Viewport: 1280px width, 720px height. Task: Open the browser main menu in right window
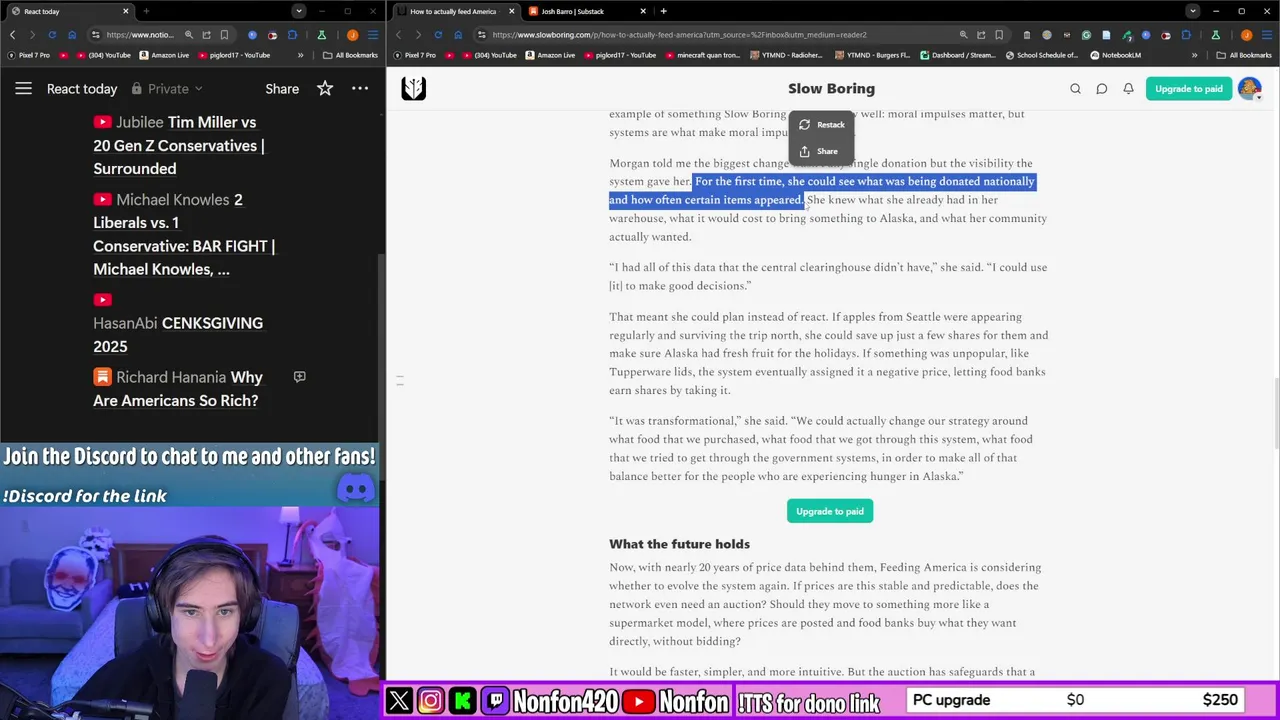coord(1268,34)
